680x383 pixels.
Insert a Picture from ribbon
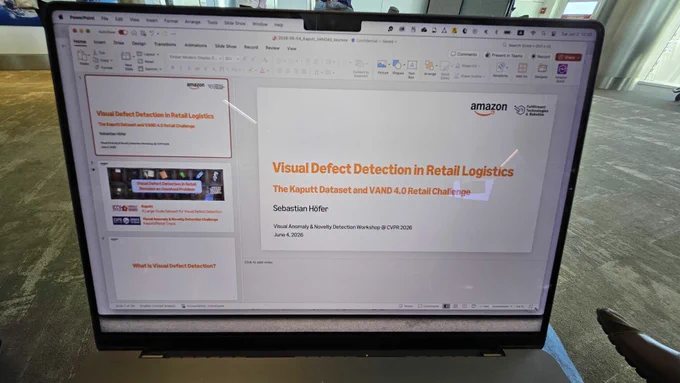point(382,67)
